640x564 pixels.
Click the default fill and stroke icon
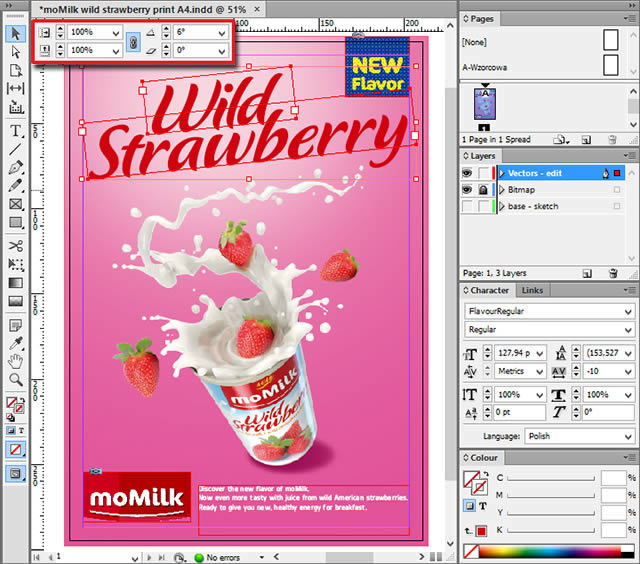click(x=10, y=417)
